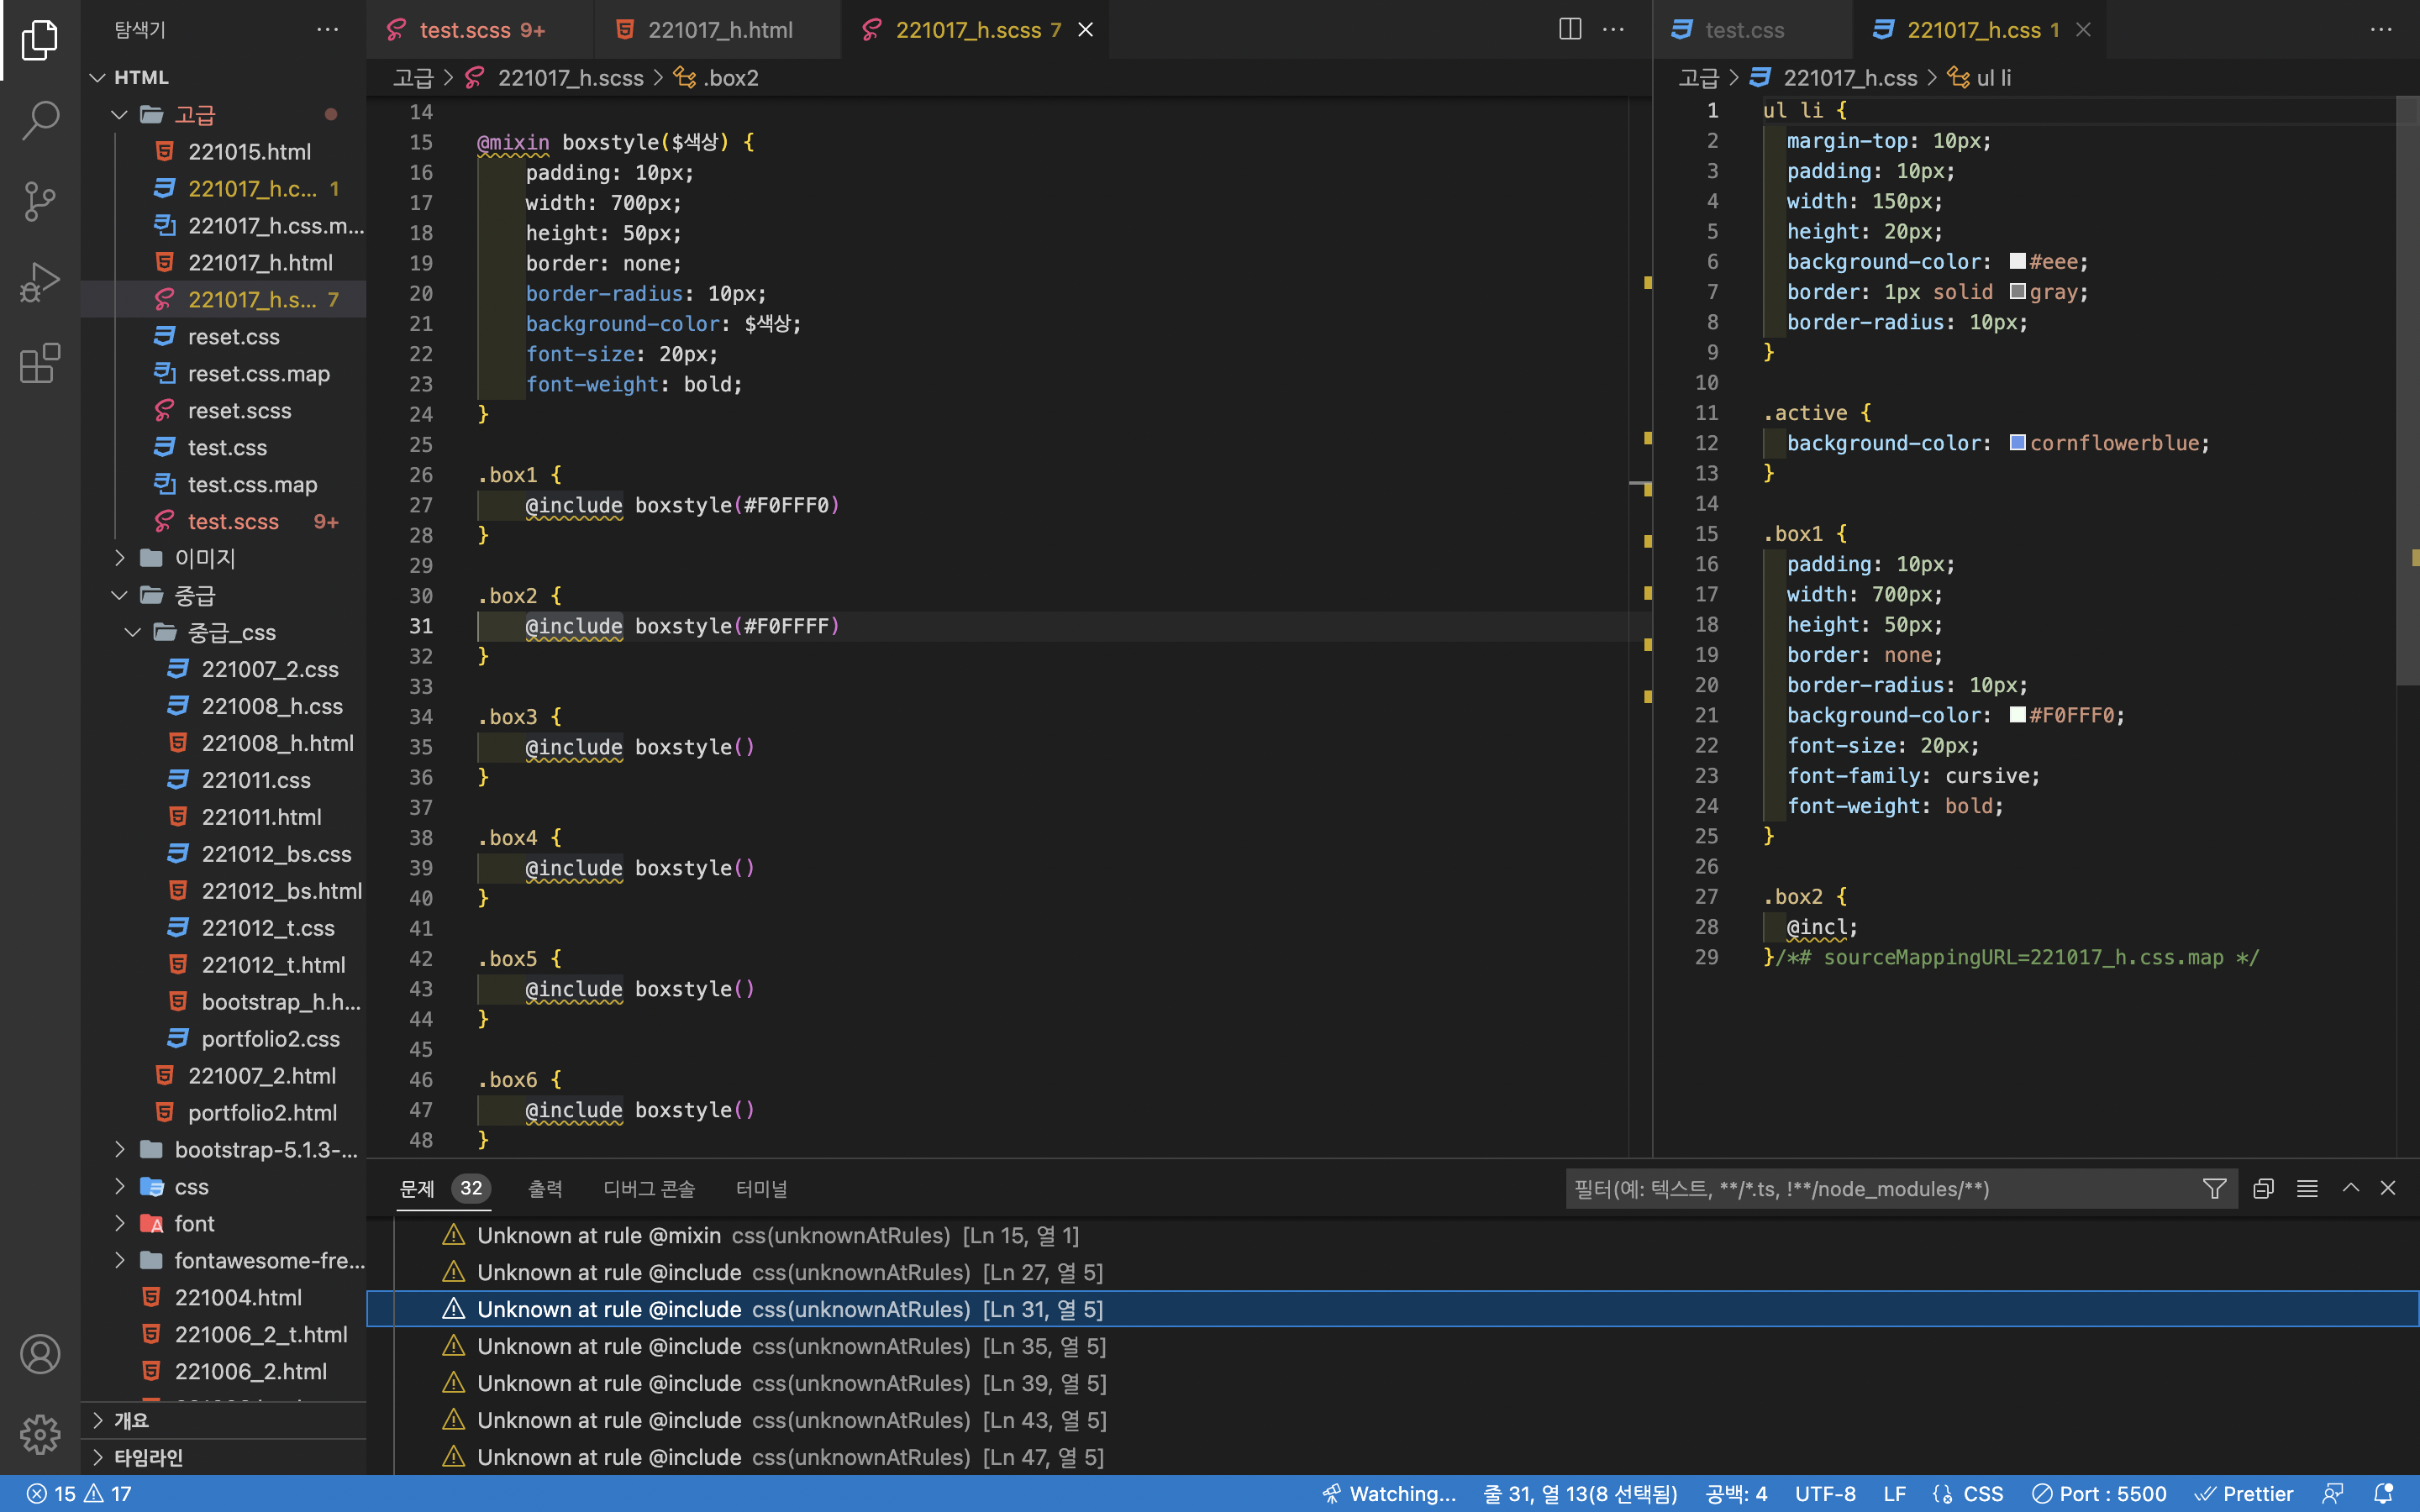
Task: Close the bottom Problems panel
Action: click(x=2388, y=1188)
